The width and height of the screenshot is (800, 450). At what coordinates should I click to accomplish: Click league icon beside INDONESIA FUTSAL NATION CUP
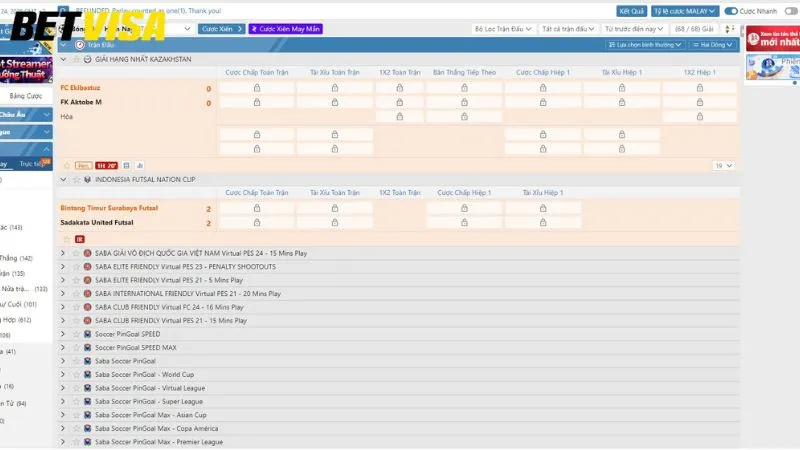coord(87,180)
